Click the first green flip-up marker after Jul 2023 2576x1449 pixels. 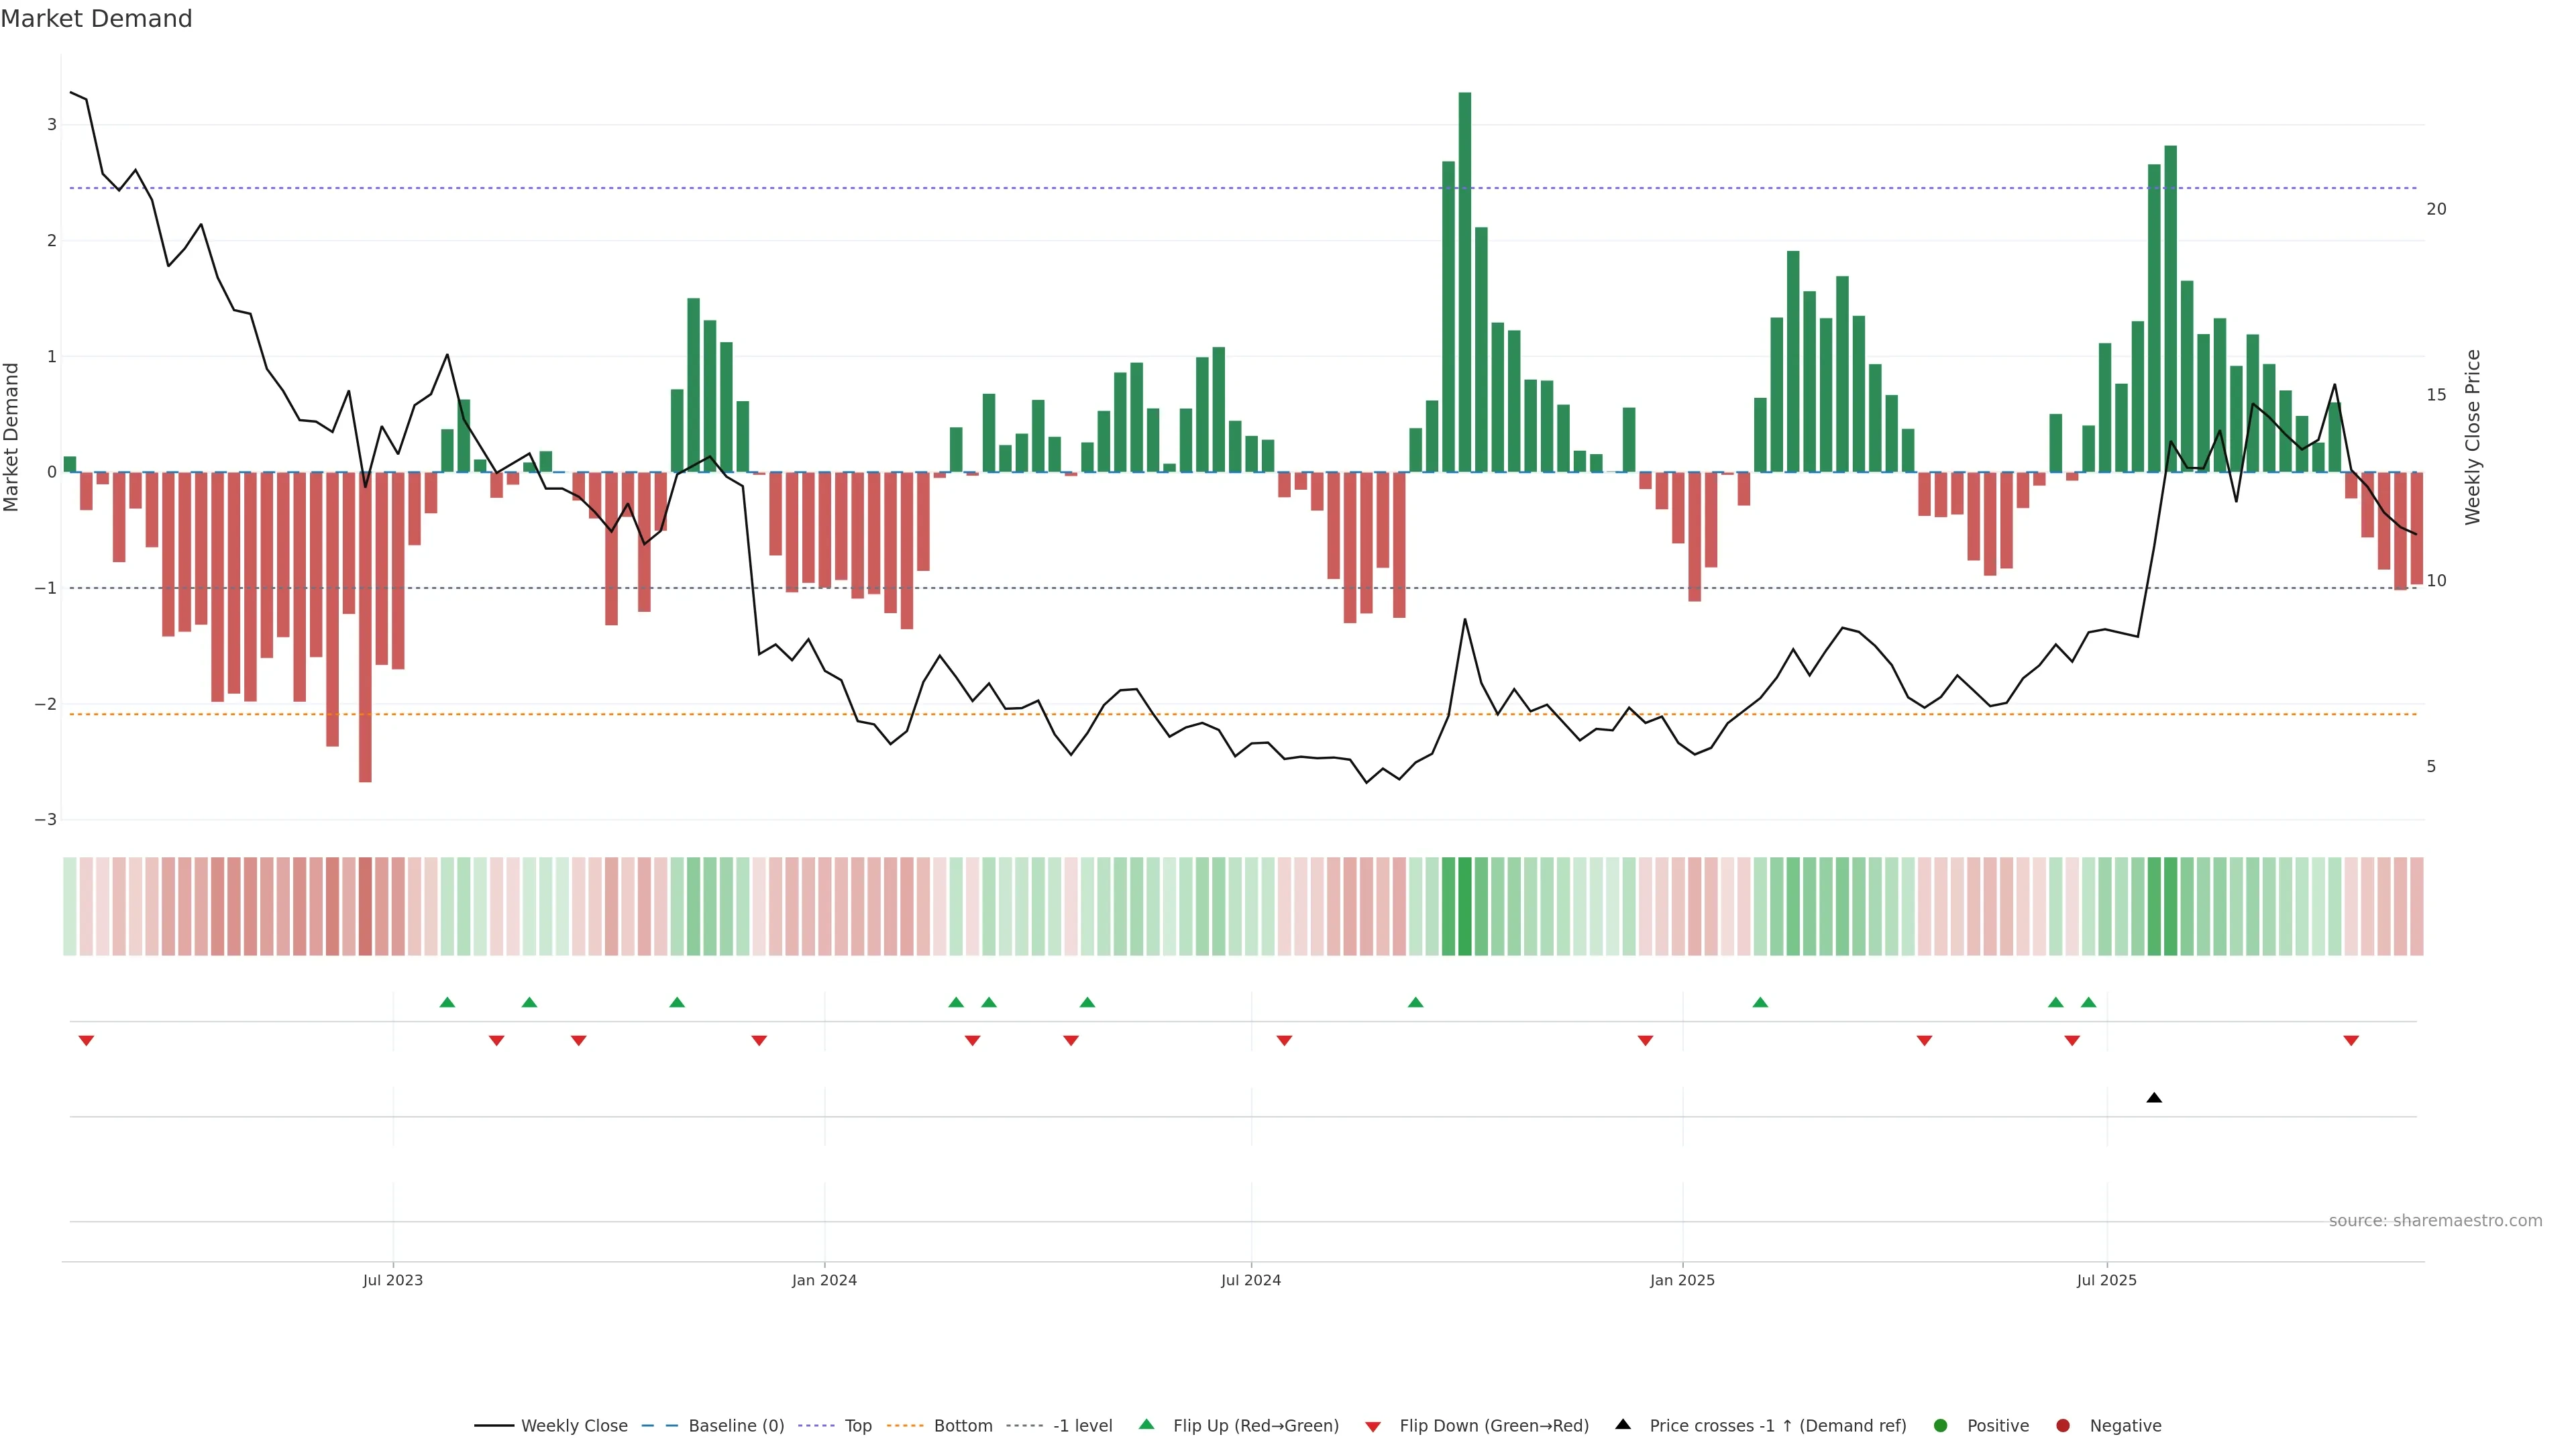(x=447, y=1002)
